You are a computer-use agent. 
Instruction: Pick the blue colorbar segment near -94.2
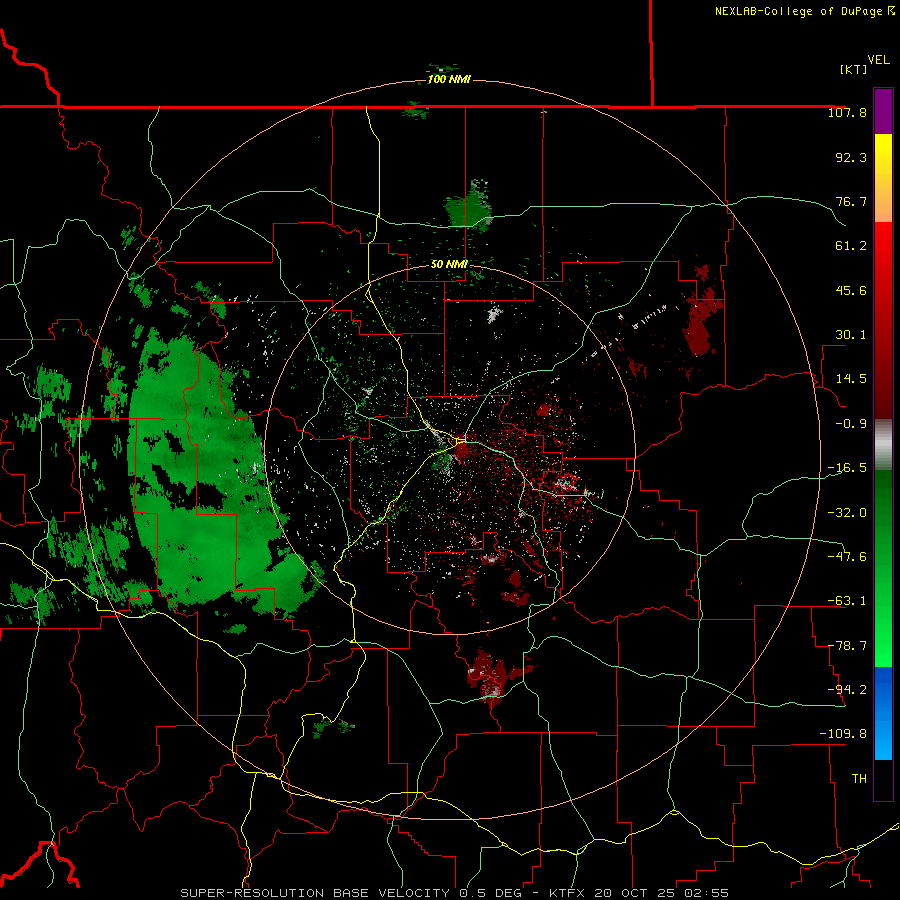883,689
